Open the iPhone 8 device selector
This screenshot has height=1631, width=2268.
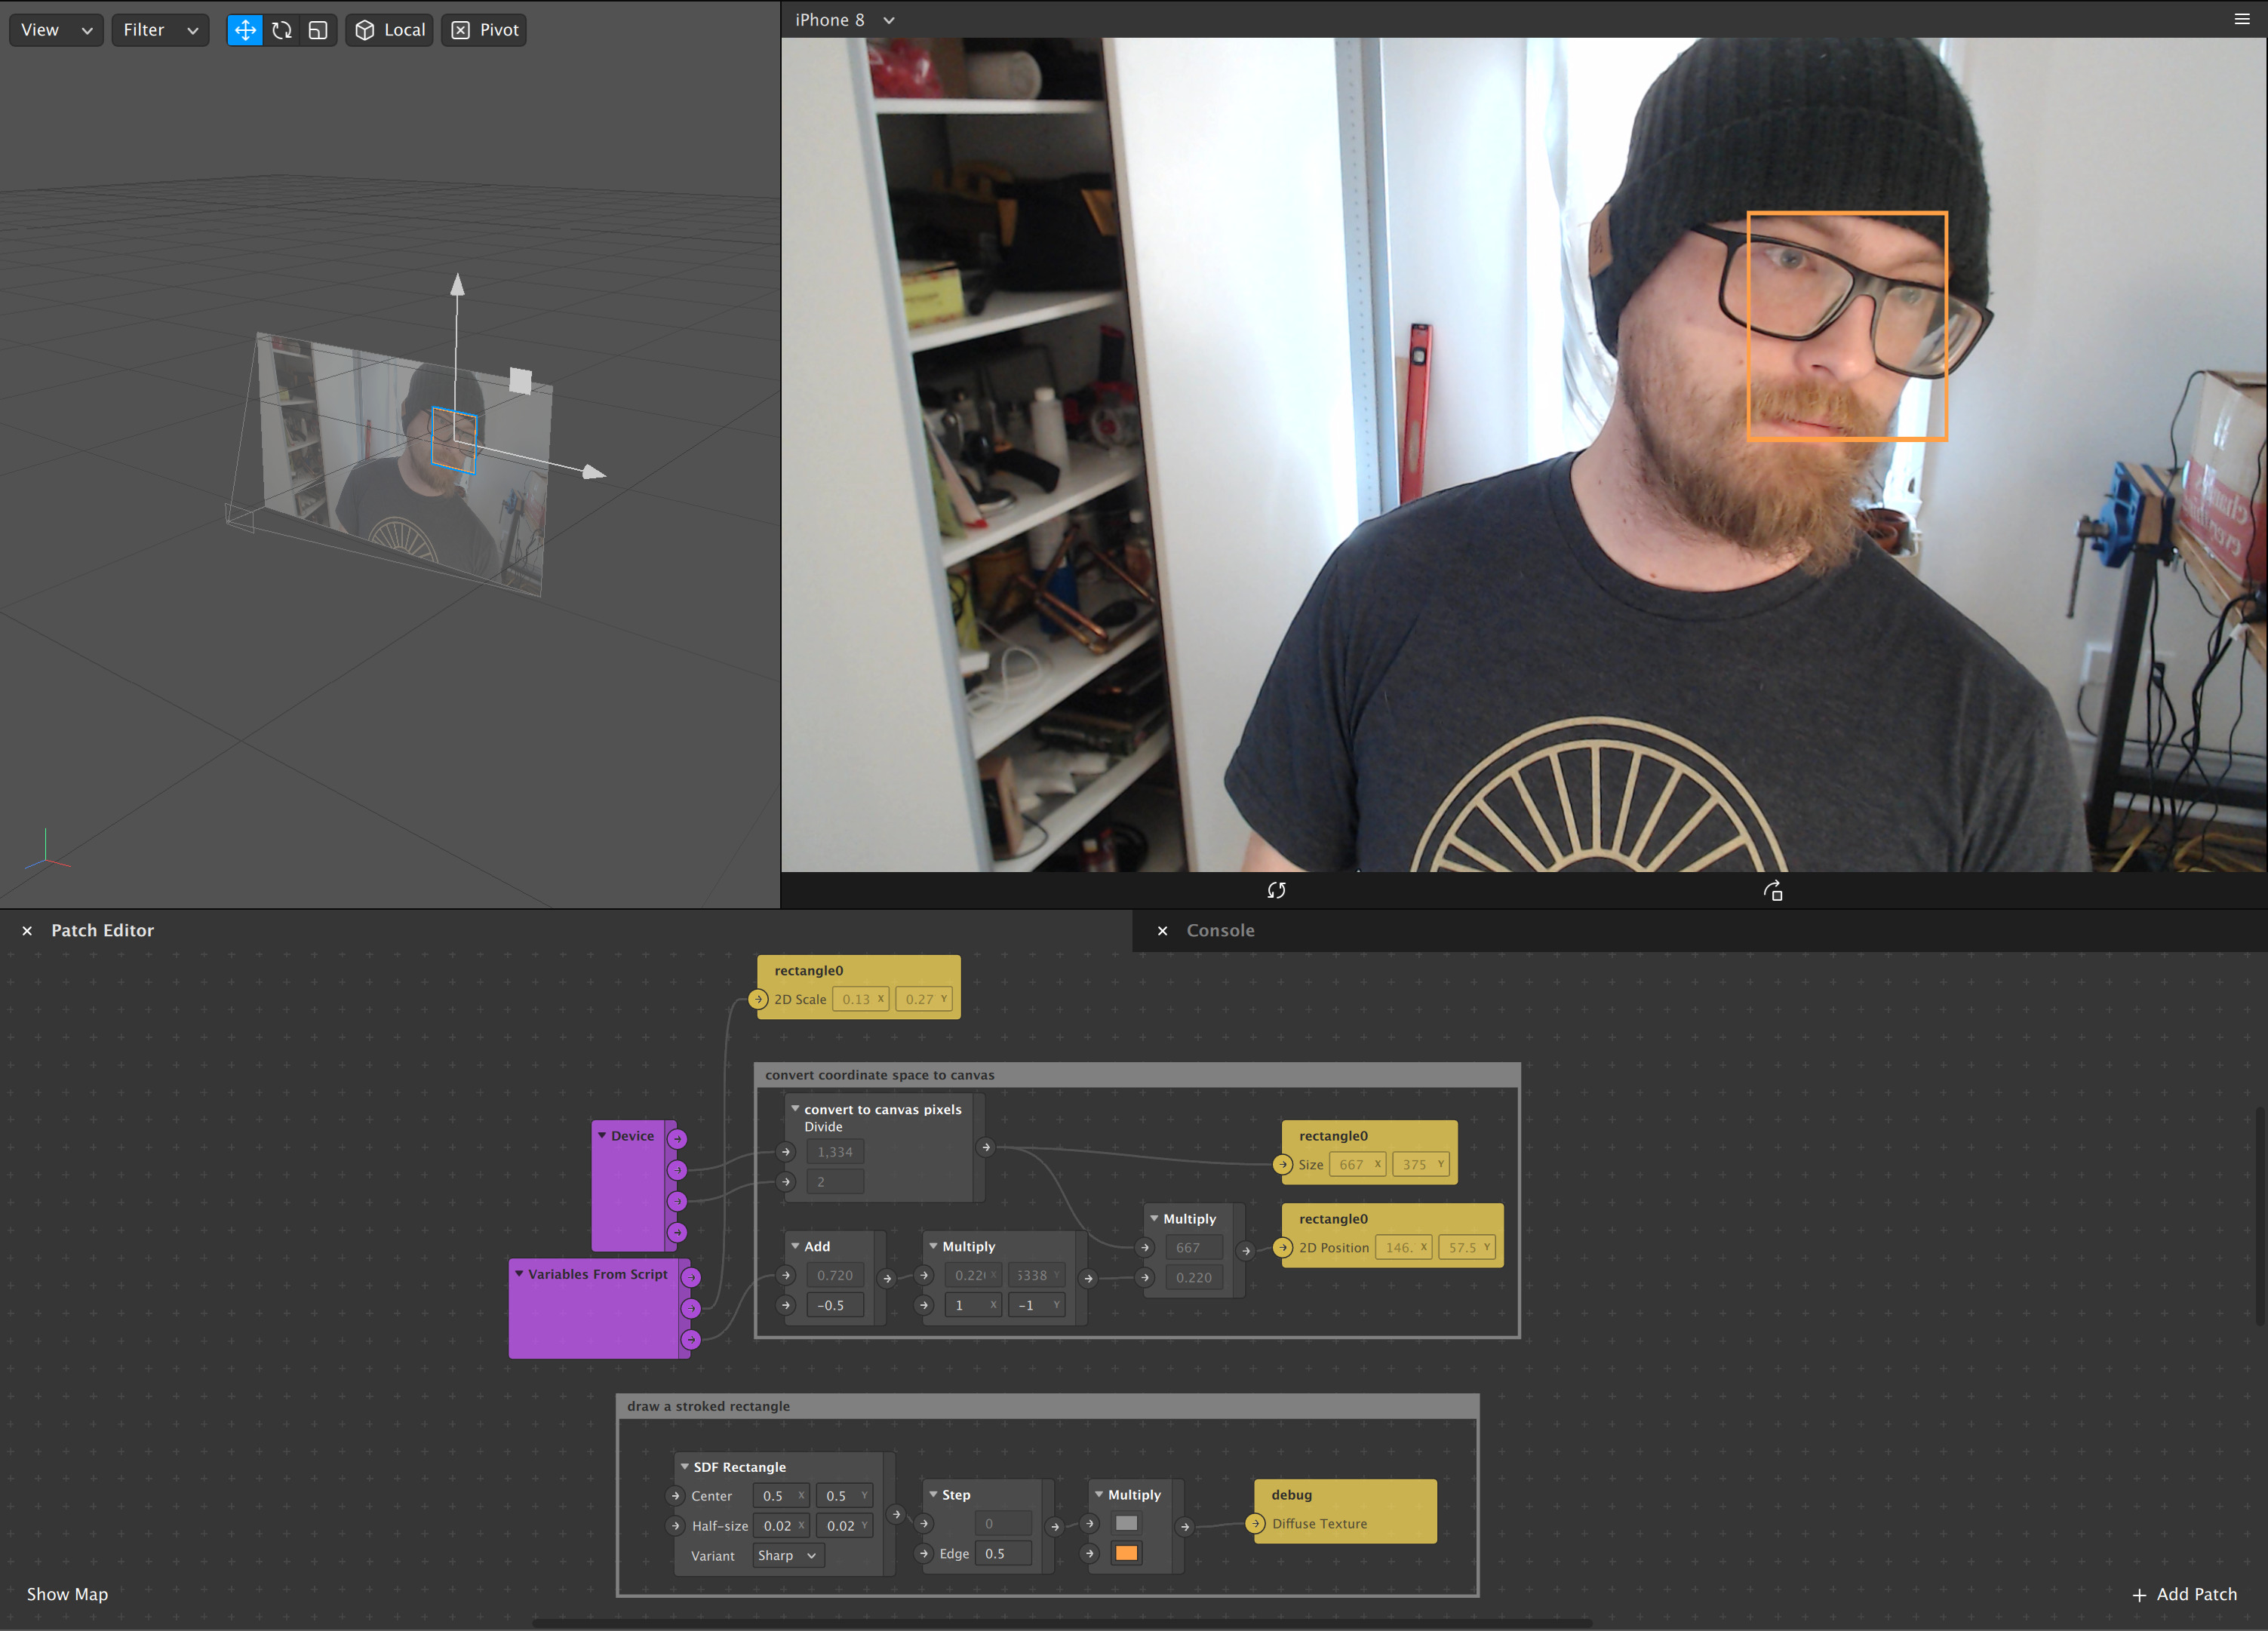point(845,20)
